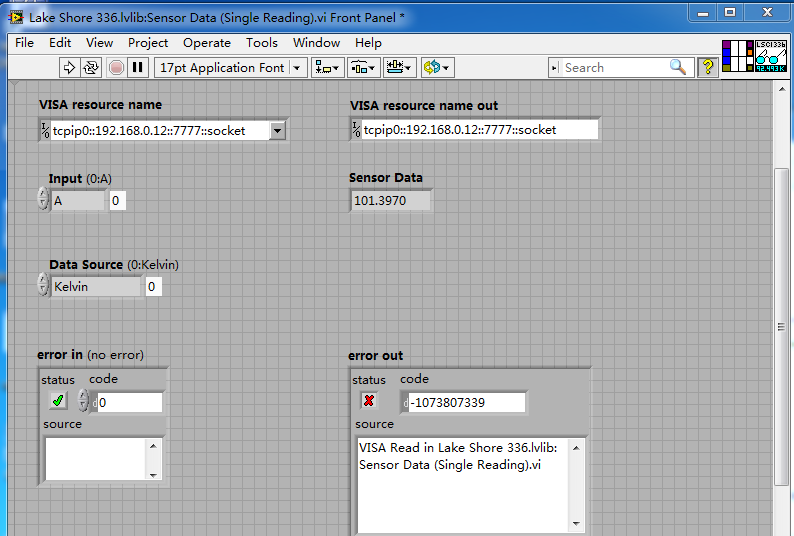Open the File menu
The image size is (794, 536).
click(24, 43)
